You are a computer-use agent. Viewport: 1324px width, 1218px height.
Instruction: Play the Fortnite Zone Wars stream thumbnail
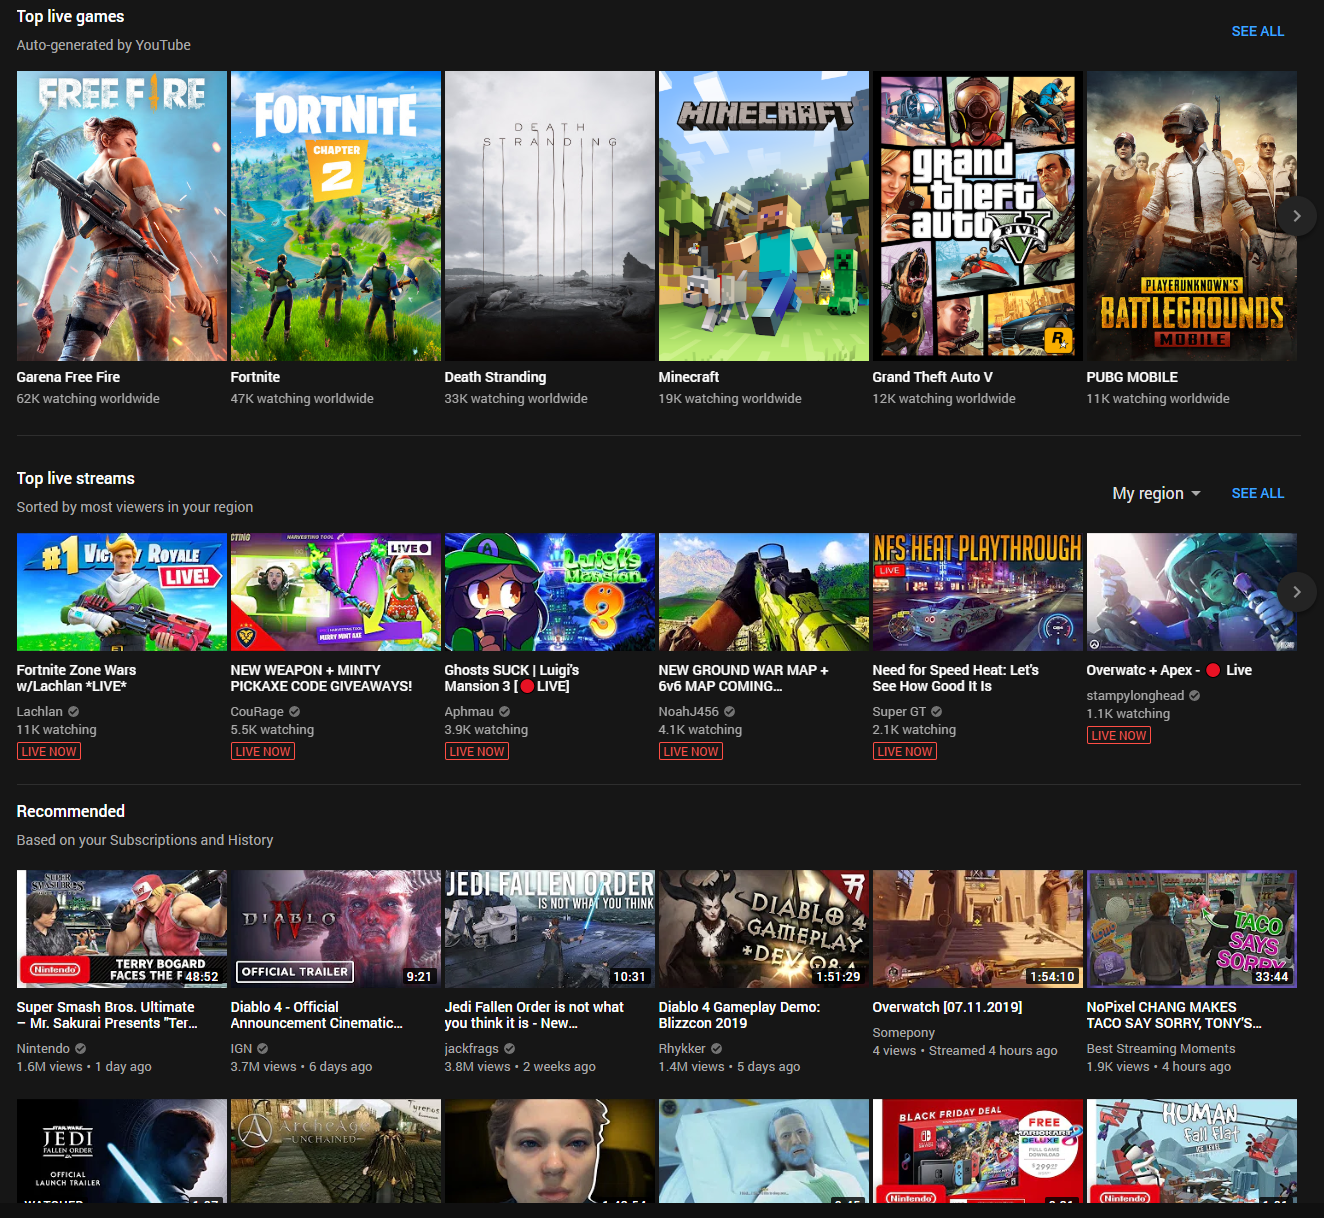click(x=122, y=592)
